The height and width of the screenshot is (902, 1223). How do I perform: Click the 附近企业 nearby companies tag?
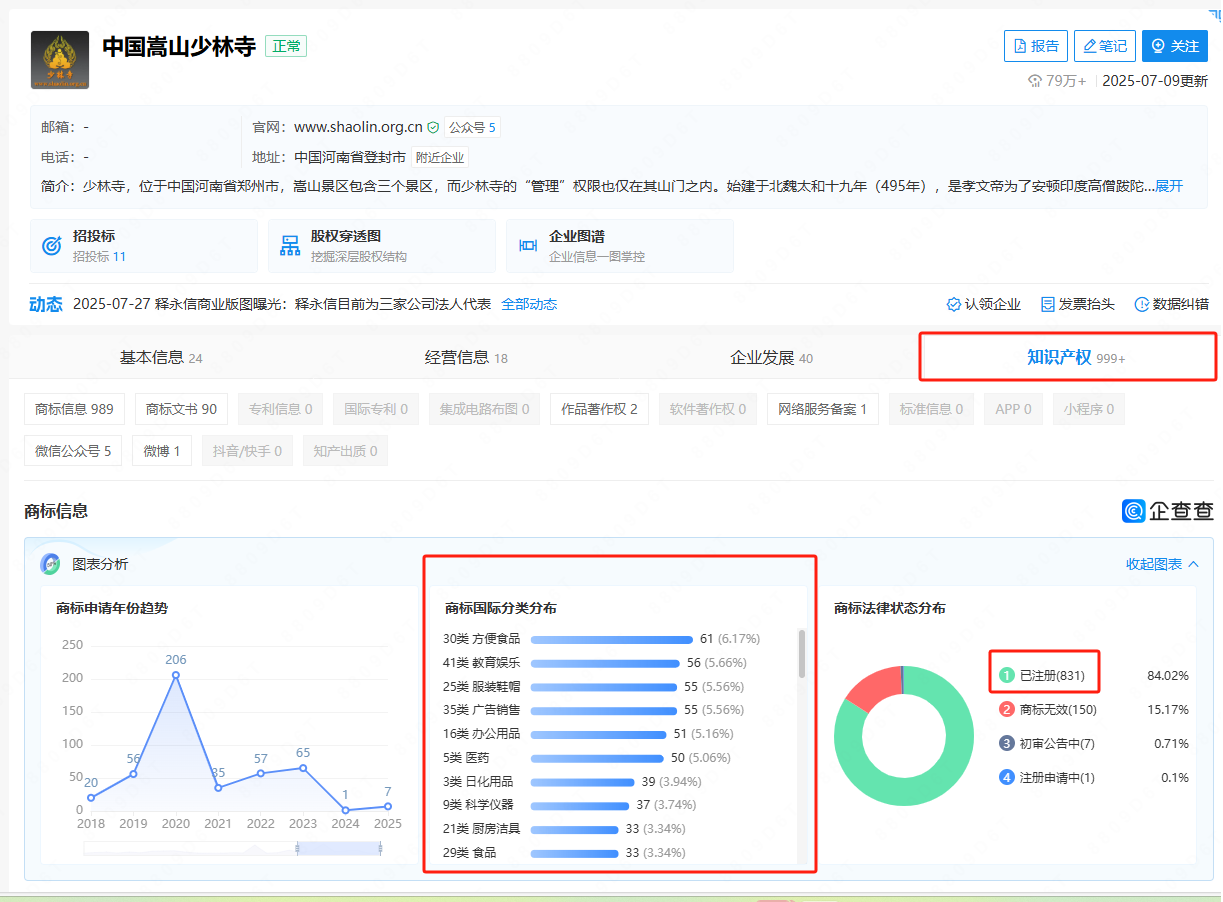440,157
